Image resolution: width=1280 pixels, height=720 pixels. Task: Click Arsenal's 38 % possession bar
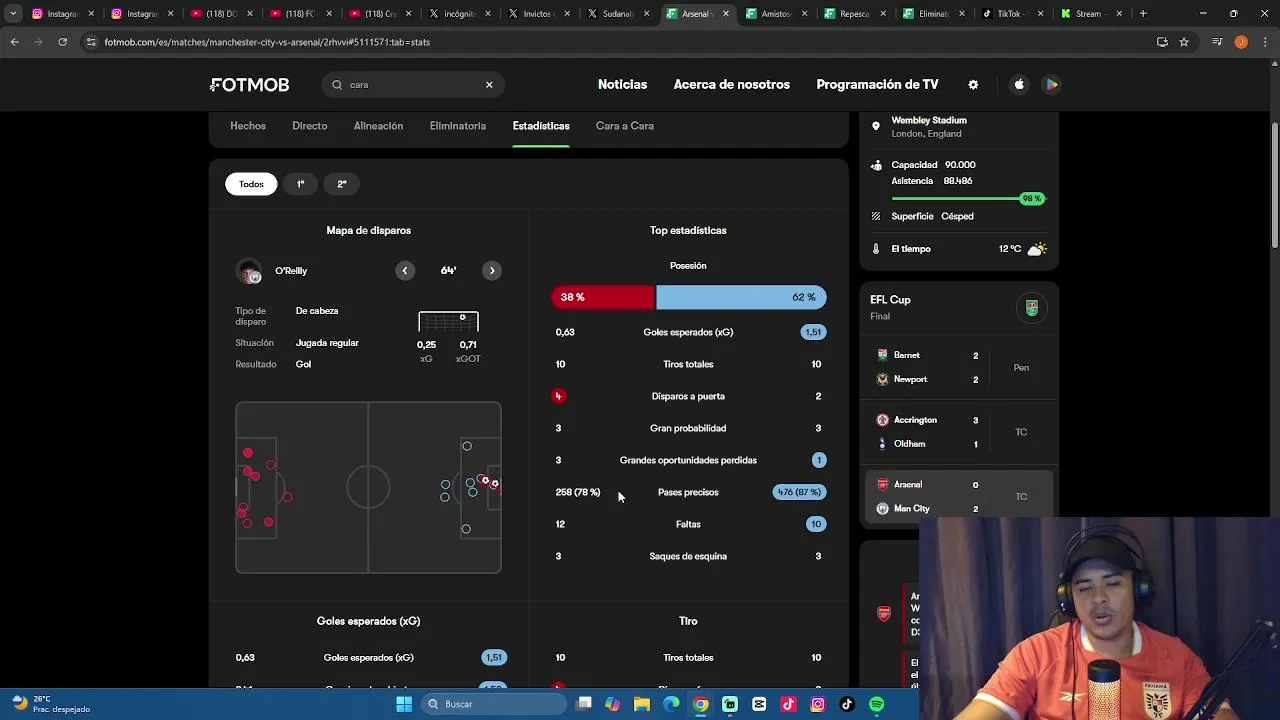click(603, 297)
